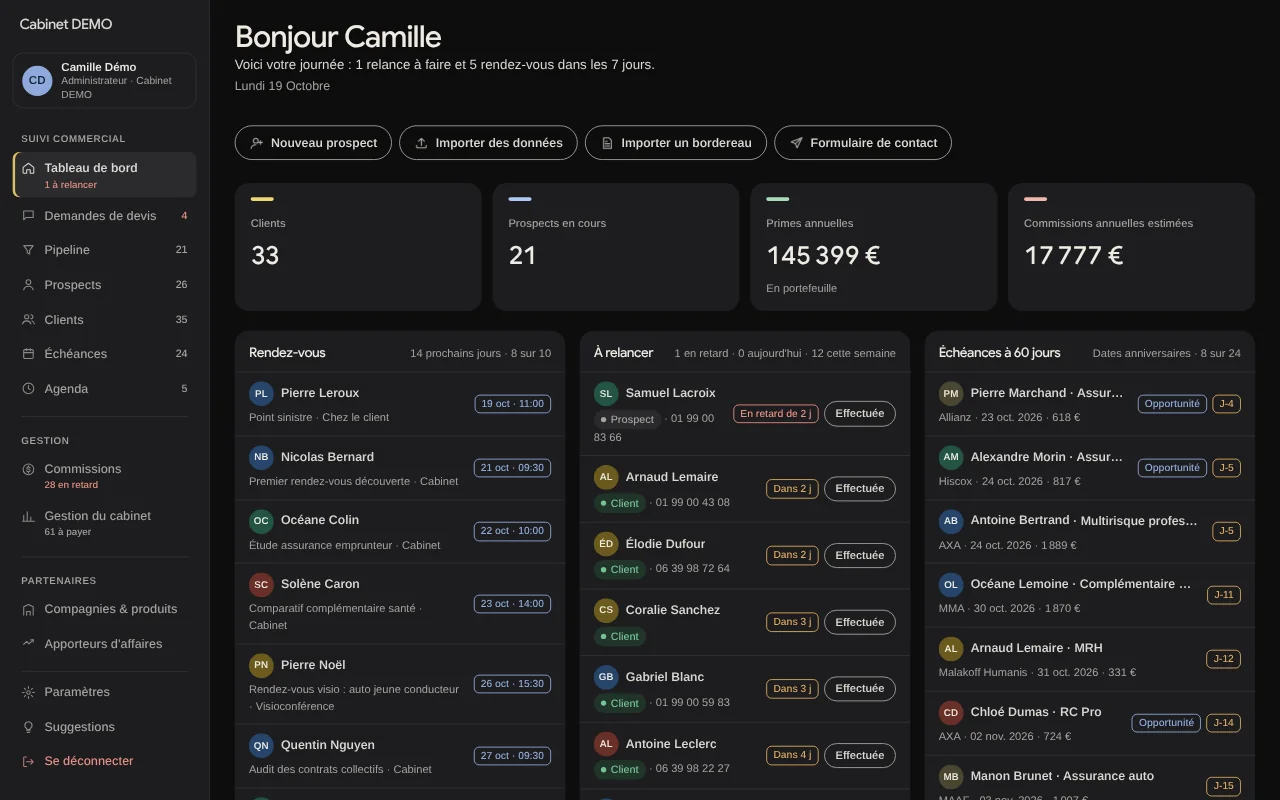This screenshot has width=1280, height=800.
Task: Open Océane Lemoine's Complémentaire échéance
Action: tap(1090, 595)
